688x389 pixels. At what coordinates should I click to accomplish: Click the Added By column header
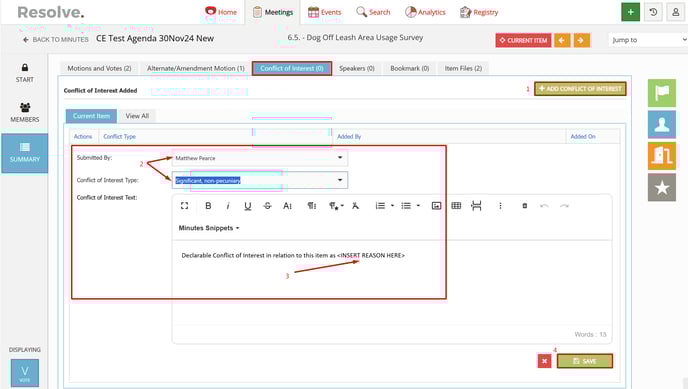(x=349, y=136)
